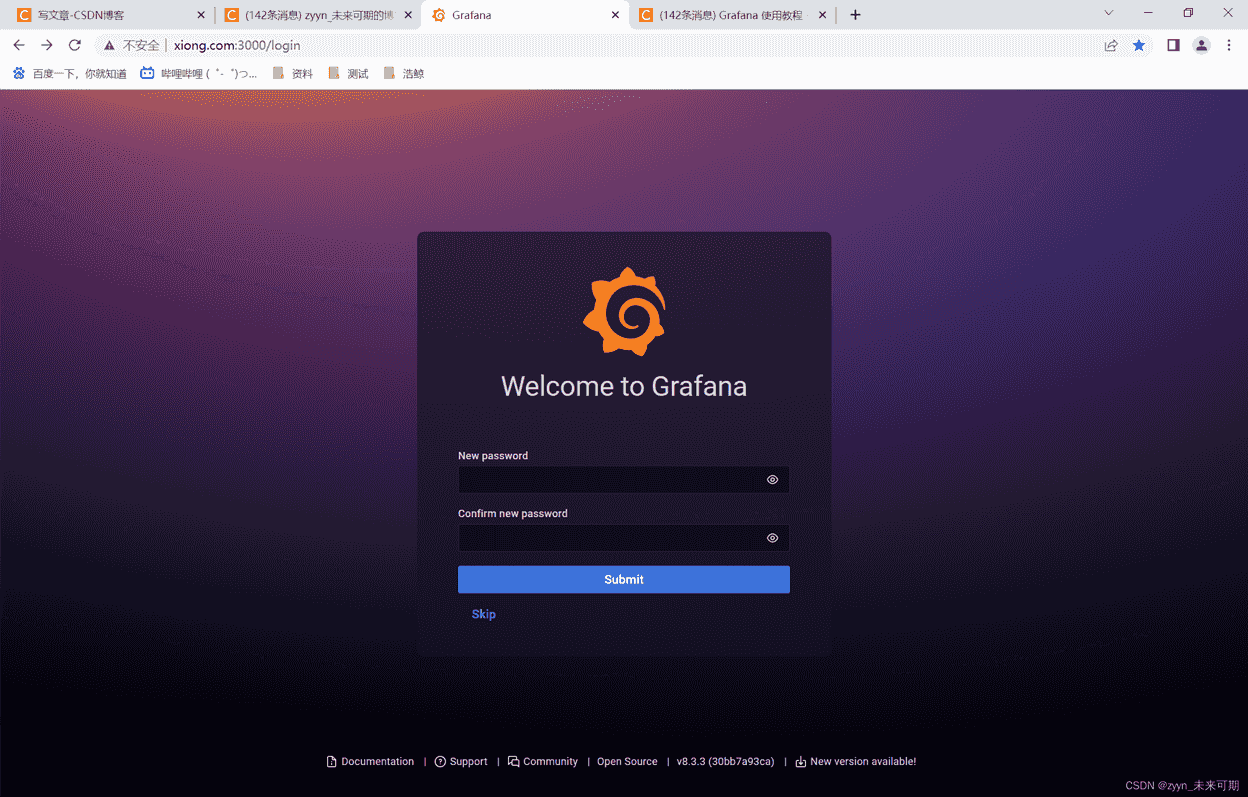This screenshot has width=1248, height=797.
Task: Share this page from the address bar
Action: pos(1111,45)
